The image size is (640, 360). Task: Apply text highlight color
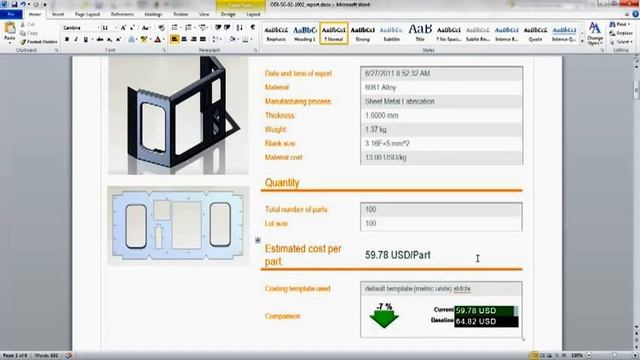tap(143, 40)
